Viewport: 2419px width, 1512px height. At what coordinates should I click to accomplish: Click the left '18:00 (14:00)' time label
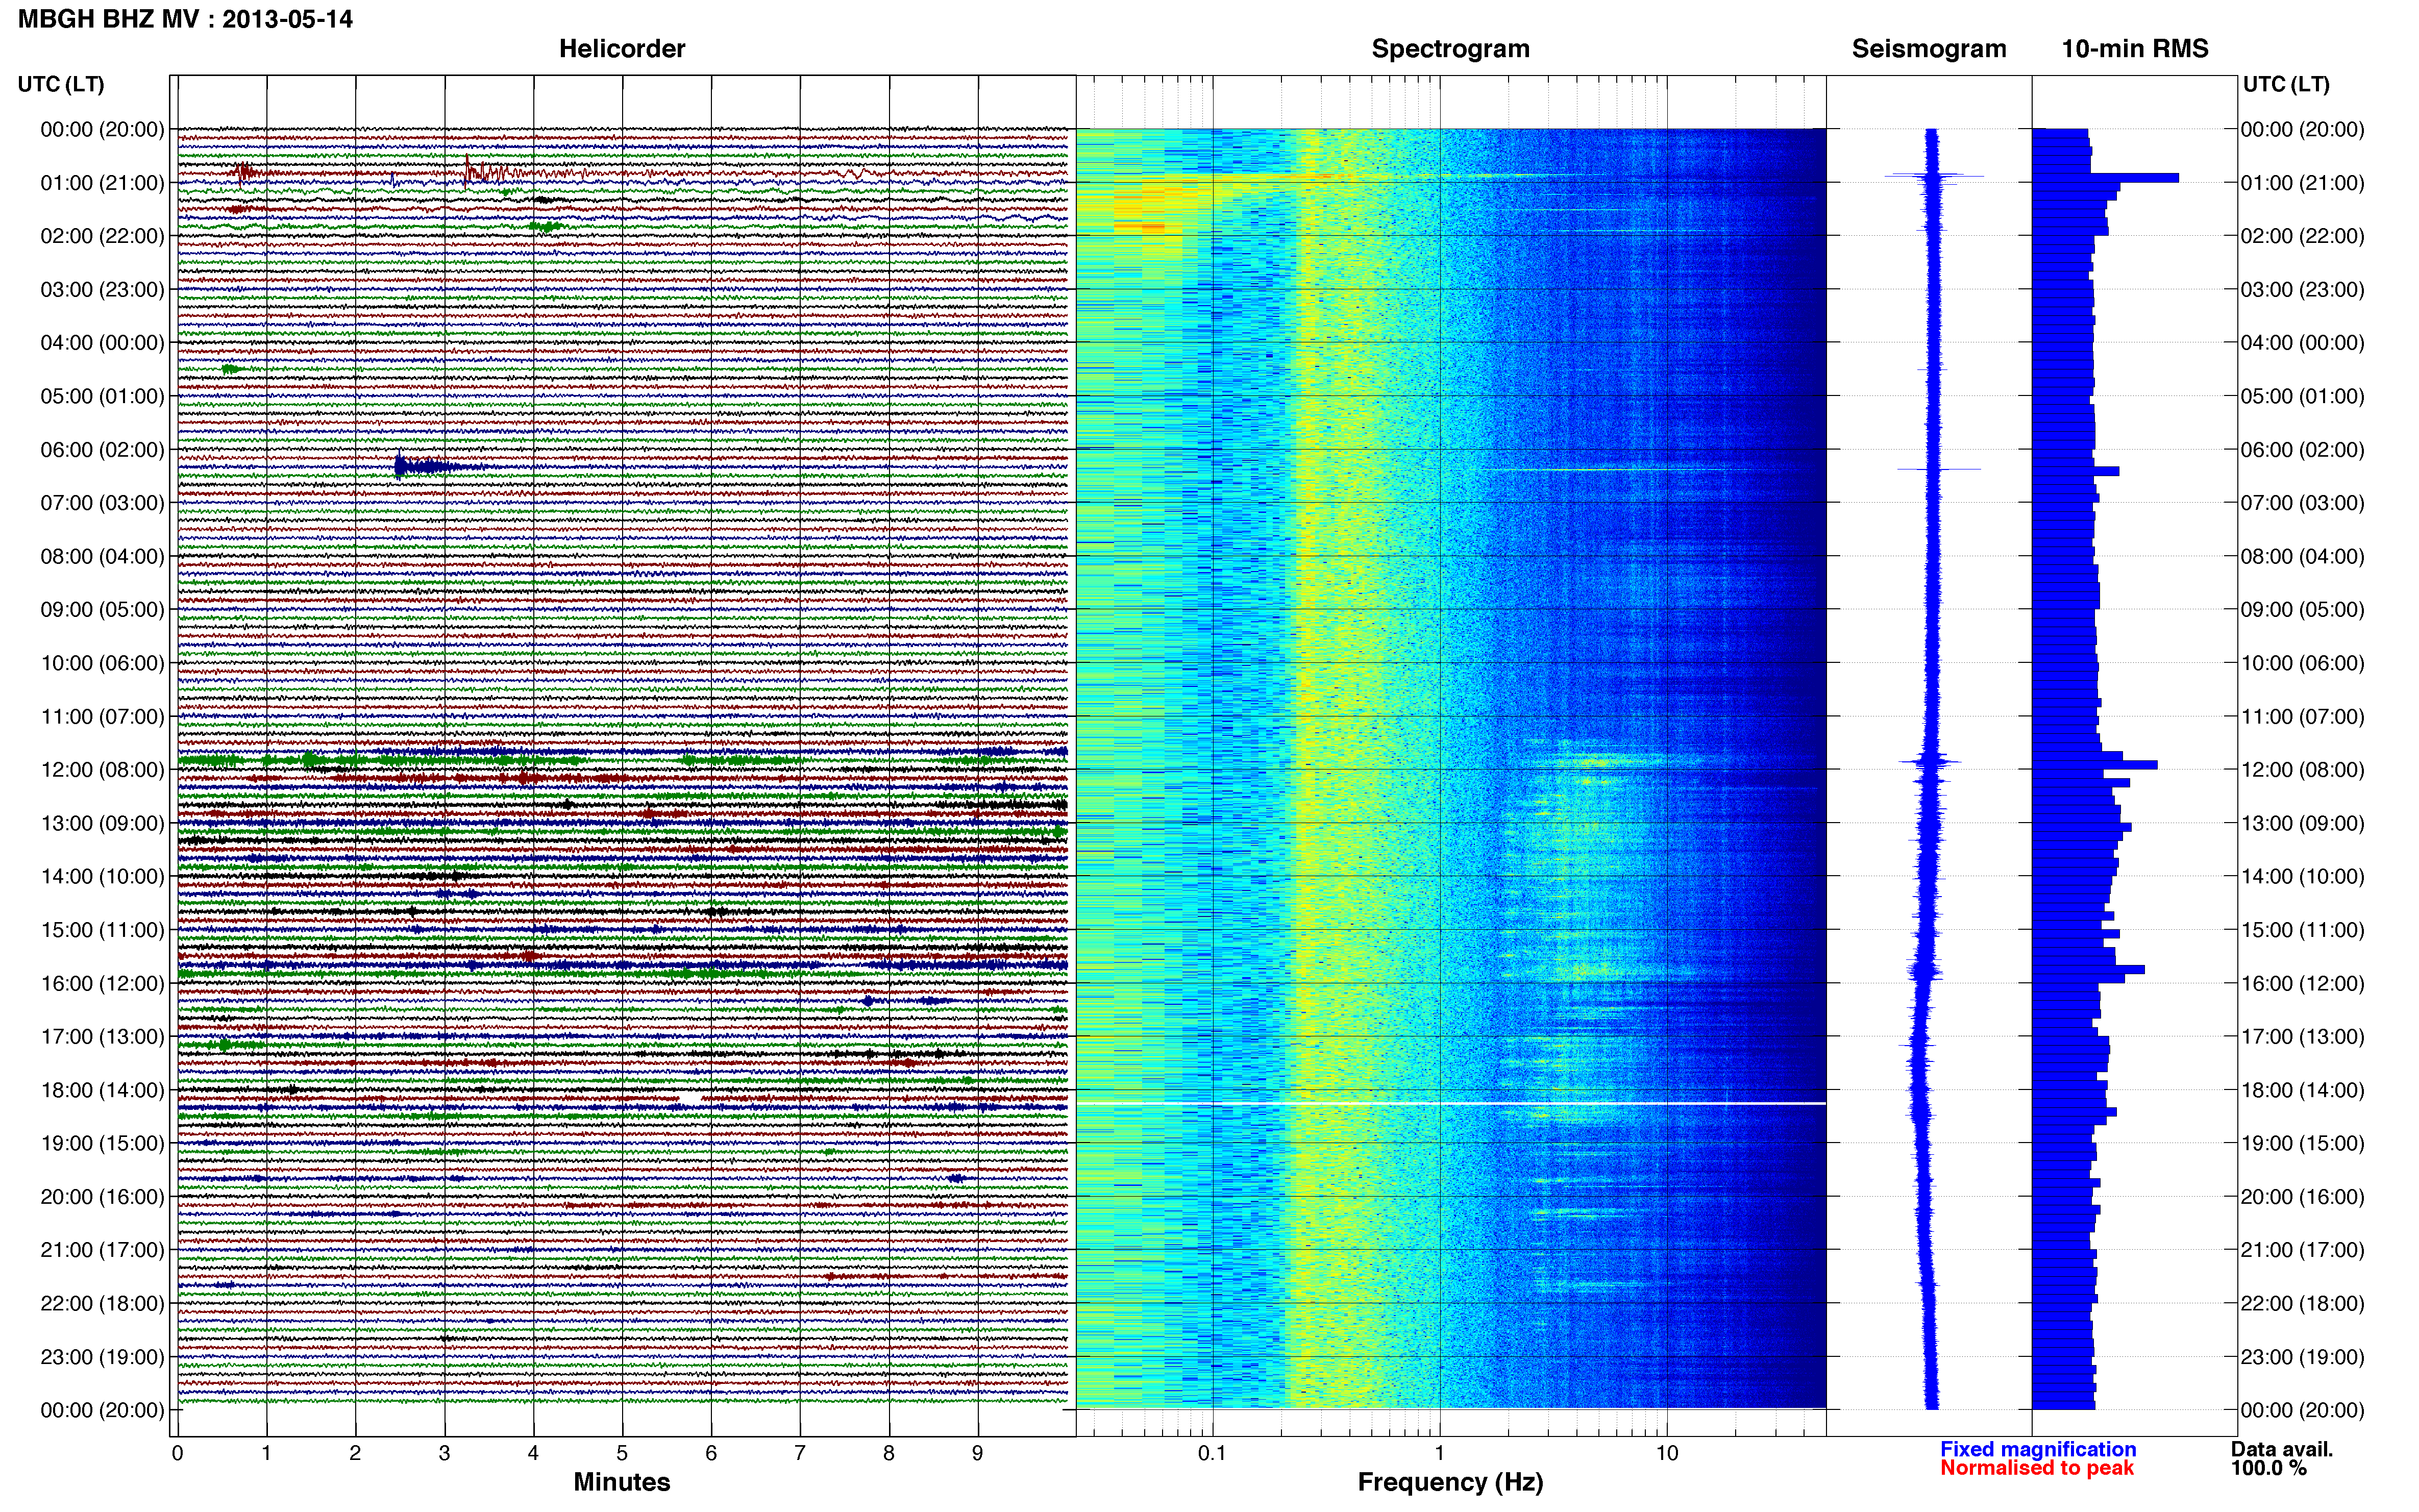pos(103,1090)
